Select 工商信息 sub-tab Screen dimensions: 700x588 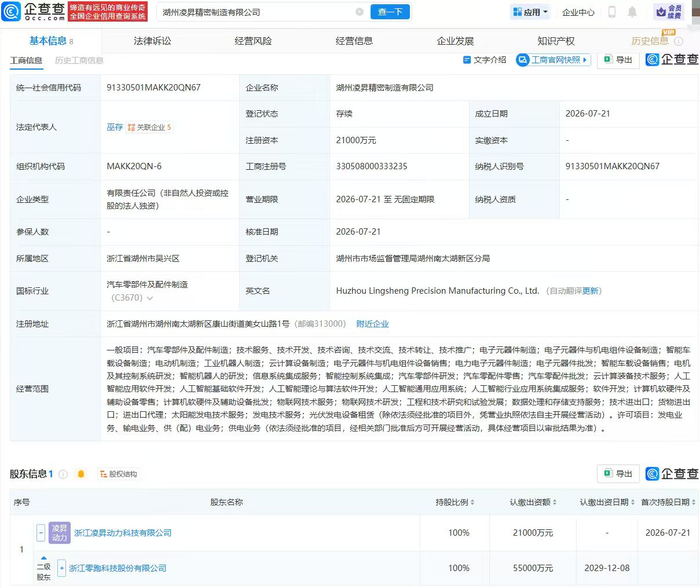coord(26,60)
